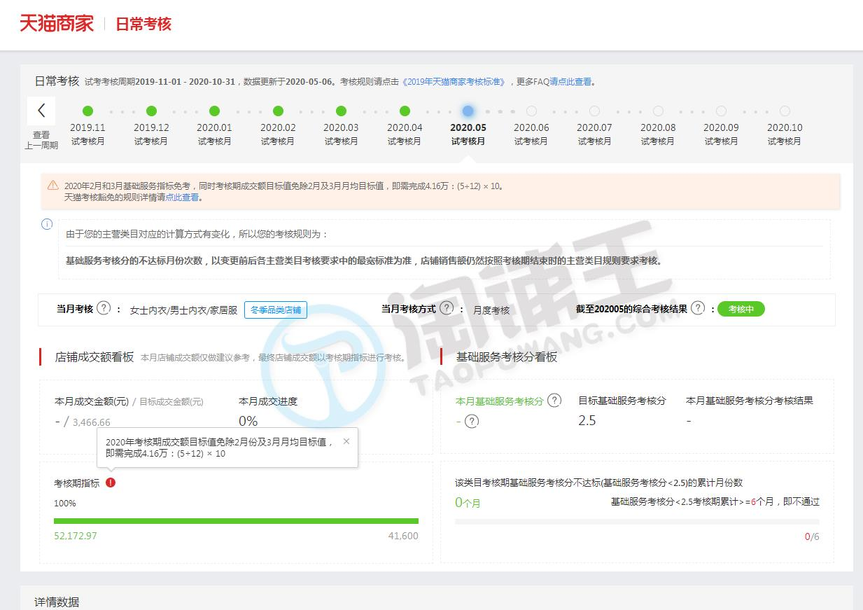Open the help icon next to 当月考核方式
This screenshot has width=863, height=610.
coord(447,308)
